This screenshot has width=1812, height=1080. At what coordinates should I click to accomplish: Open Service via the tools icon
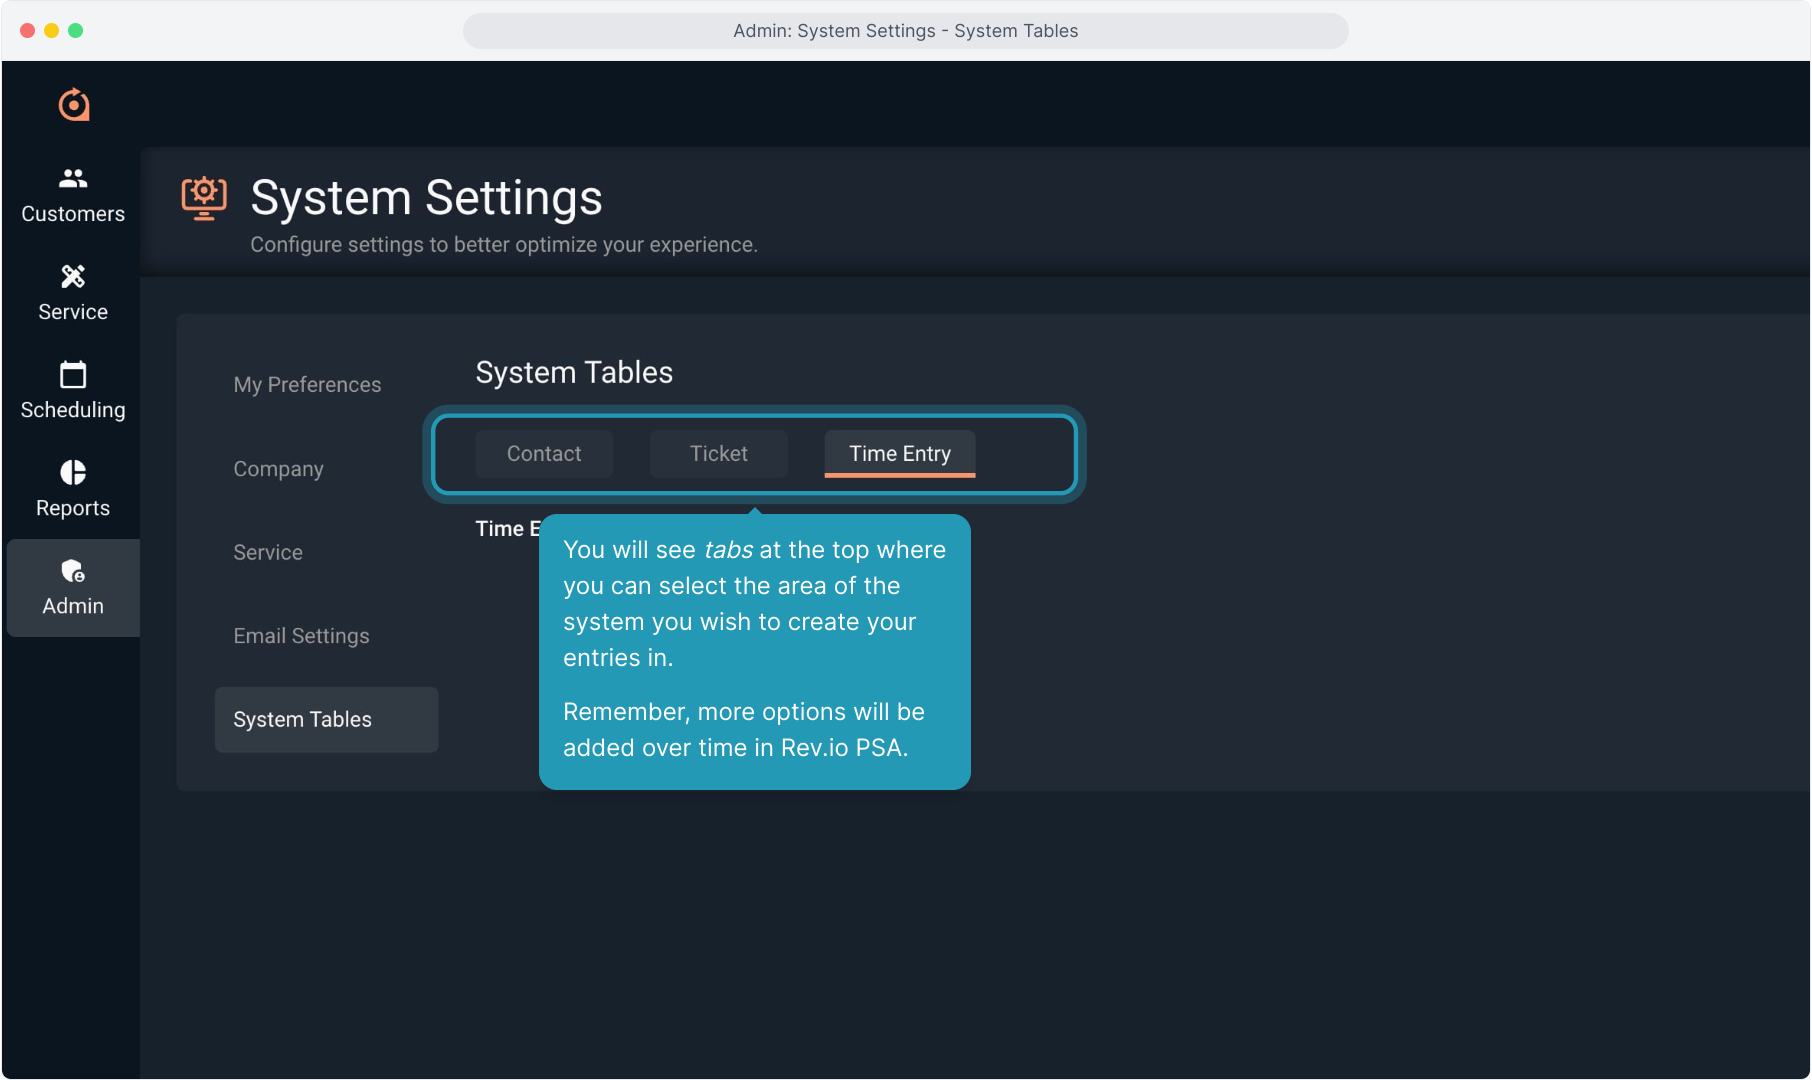coord(73,276)
